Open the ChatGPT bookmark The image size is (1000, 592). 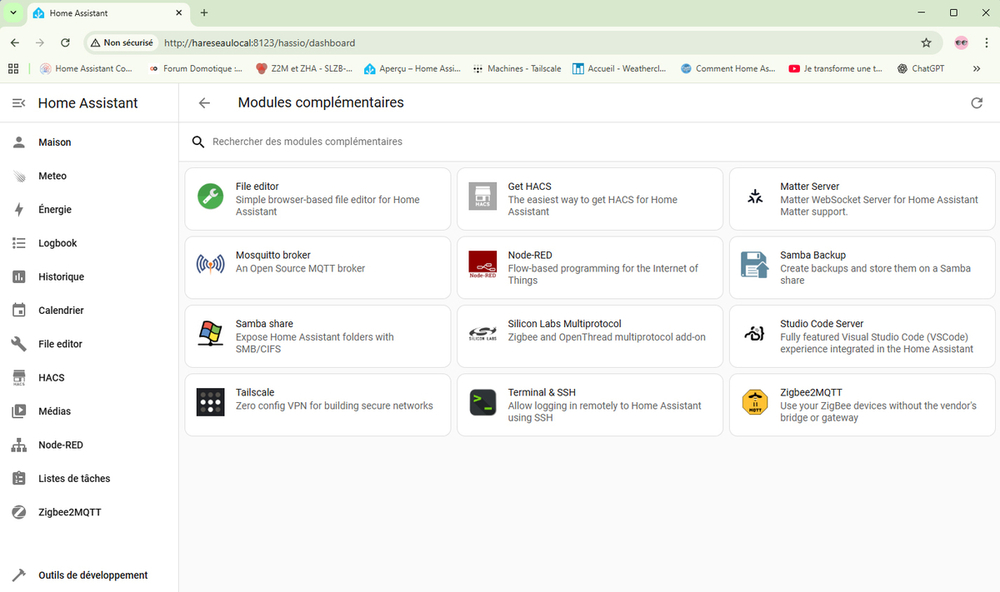point(920,68)
